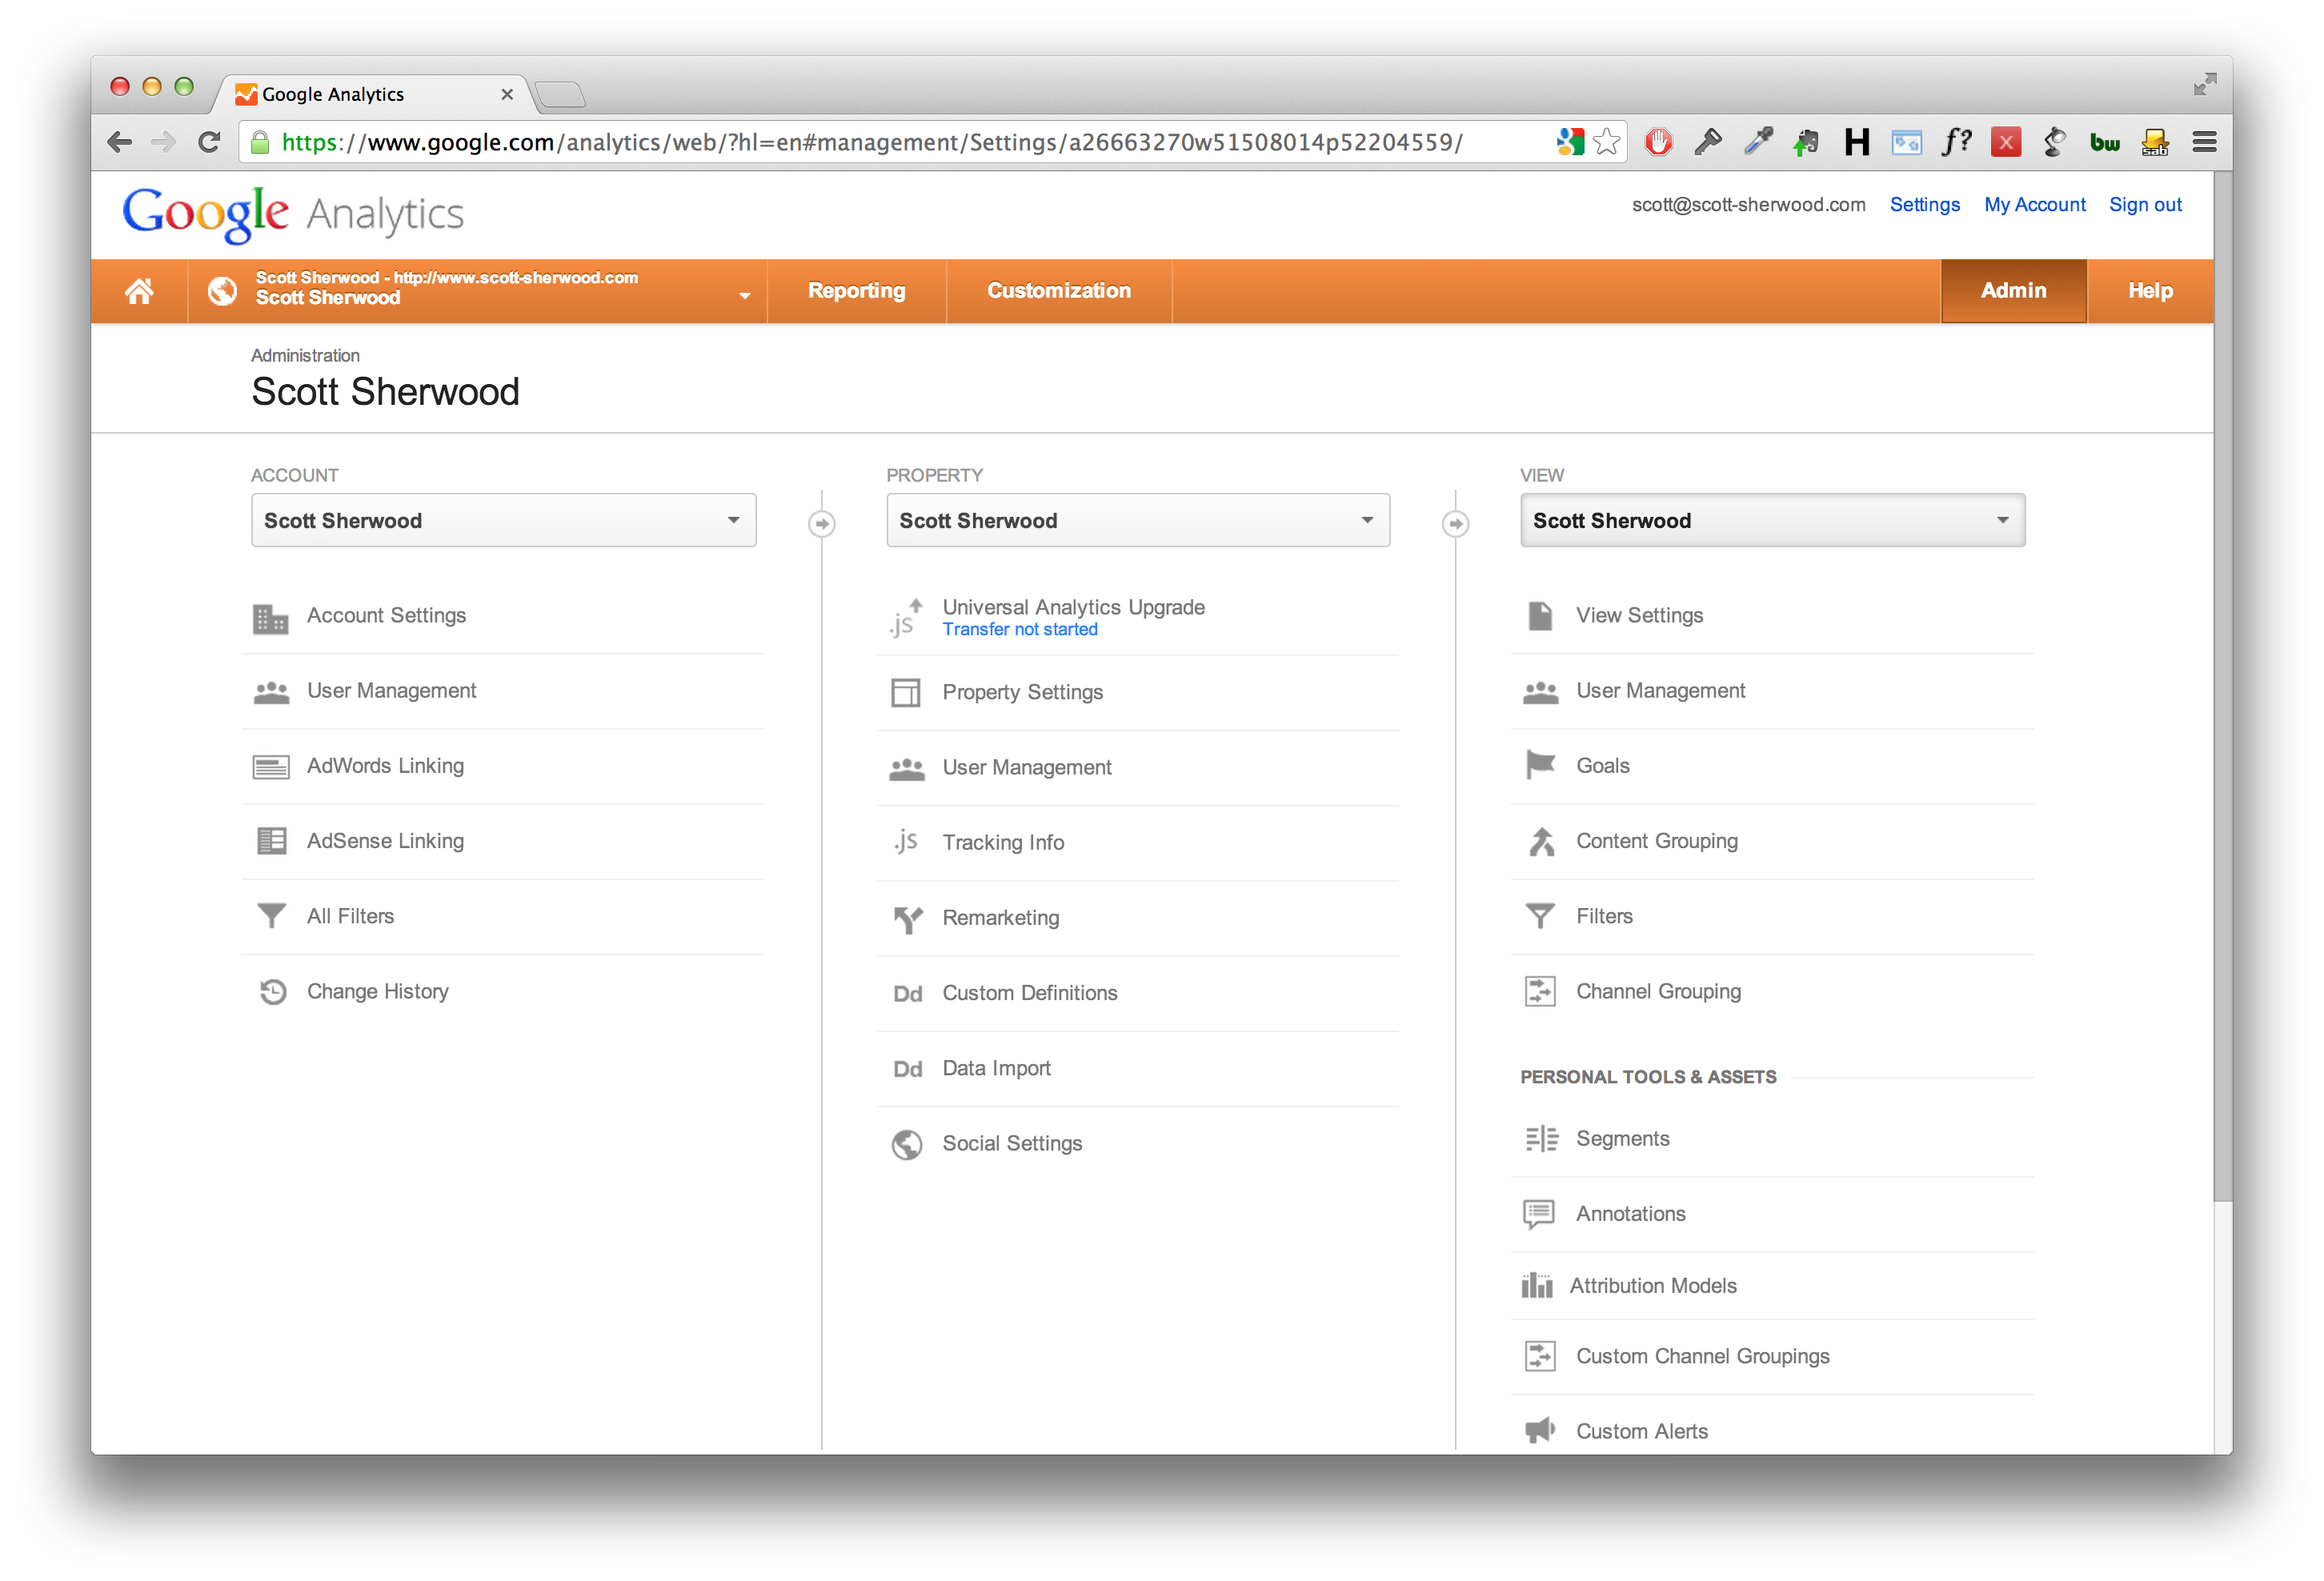Screen dimensions: 2324x1581
Task: Click the Home icon in orange bar
Action: click(x=139, y=291)
